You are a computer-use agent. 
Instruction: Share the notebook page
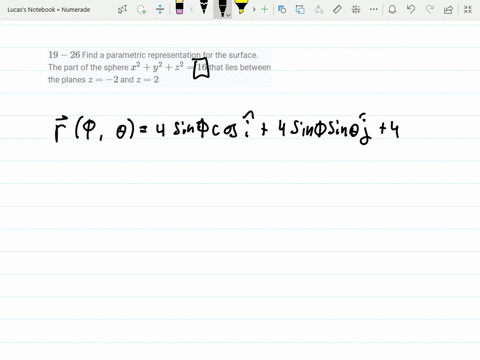(448, 9)
